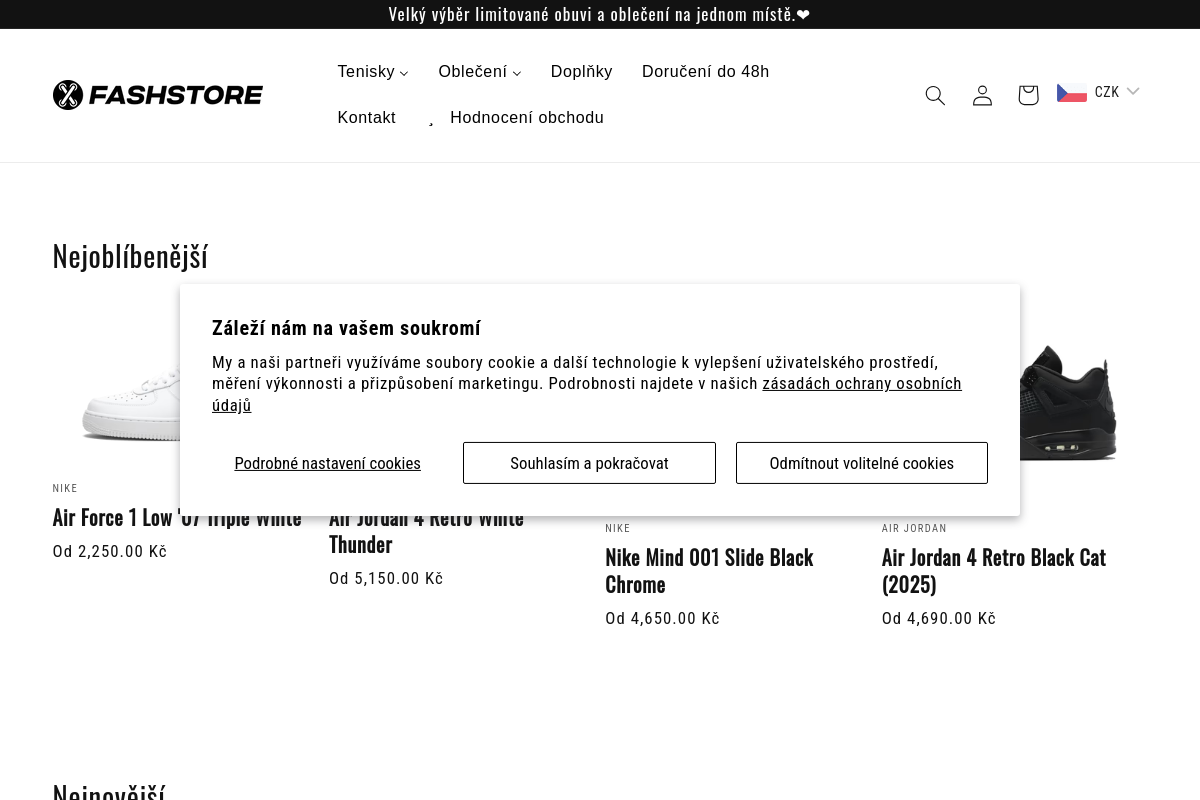Screen dimensions: 1200x800
Task: Click the price Od 2,250.00 Kč
Action: tap(110, 551)
